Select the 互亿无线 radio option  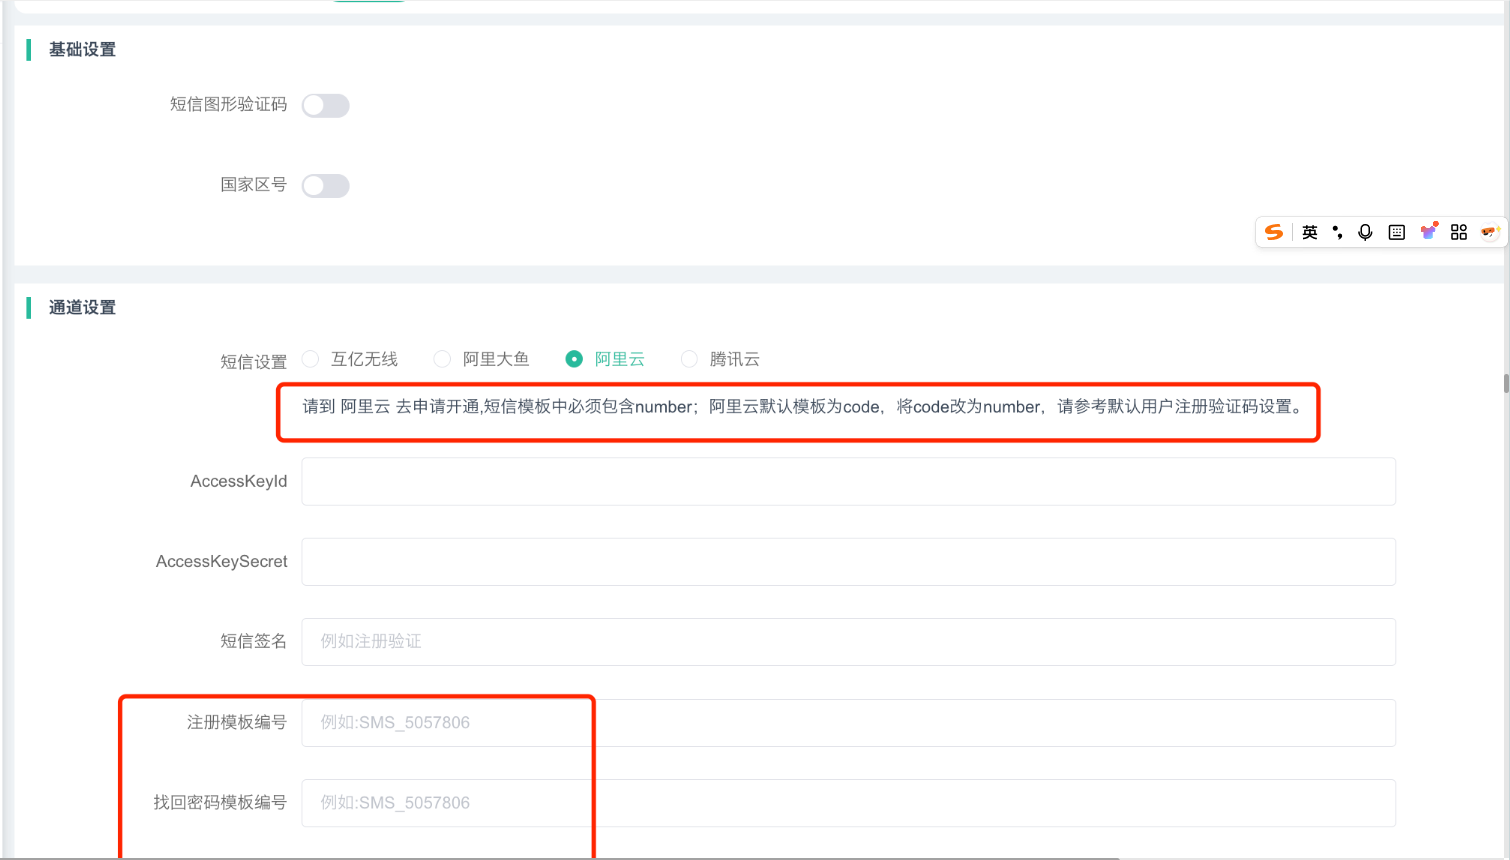pyautogui.click(x=311, y=359)
